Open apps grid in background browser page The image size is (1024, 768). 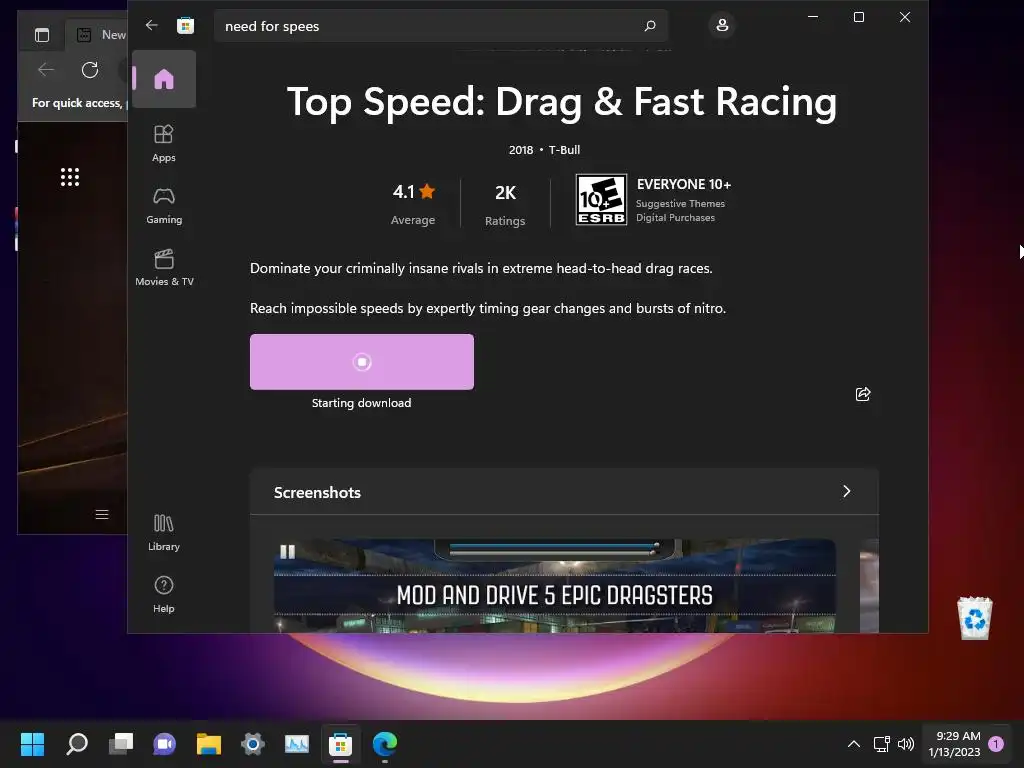(x=70, y=177)
